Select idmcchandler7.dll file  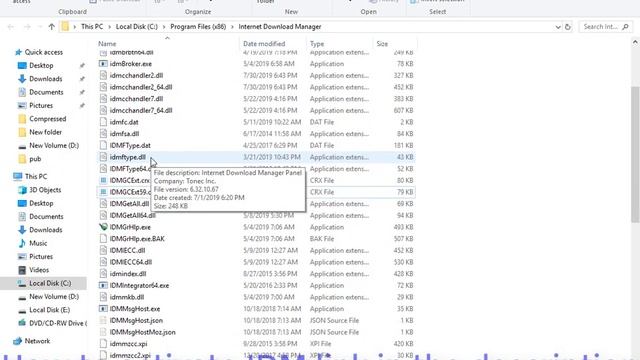click(x=136, y=99)
